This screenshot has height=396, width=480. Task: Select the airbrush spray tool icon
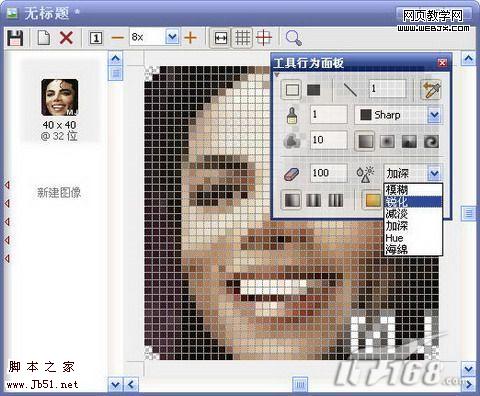point(293,140)
